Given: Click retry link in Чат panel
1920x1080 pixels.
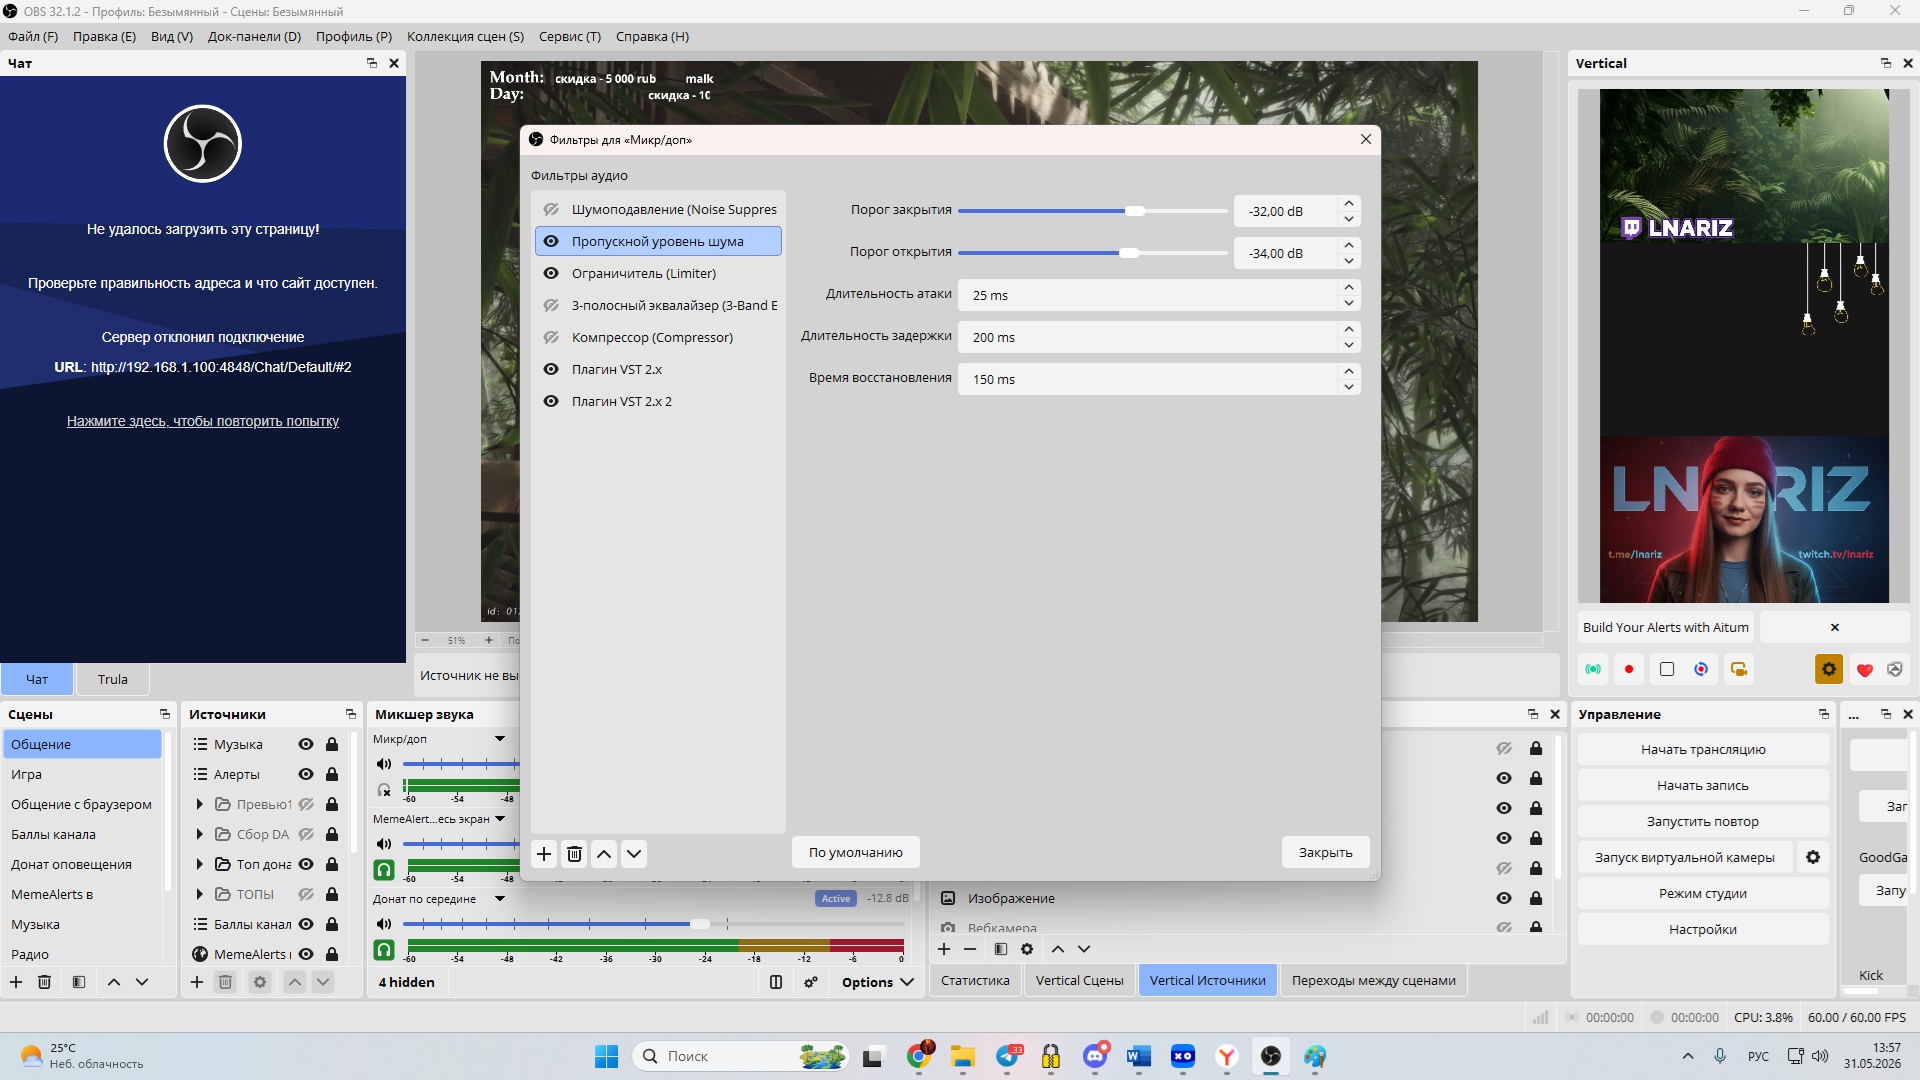Looking at the screenshot, I should point(203,421).
